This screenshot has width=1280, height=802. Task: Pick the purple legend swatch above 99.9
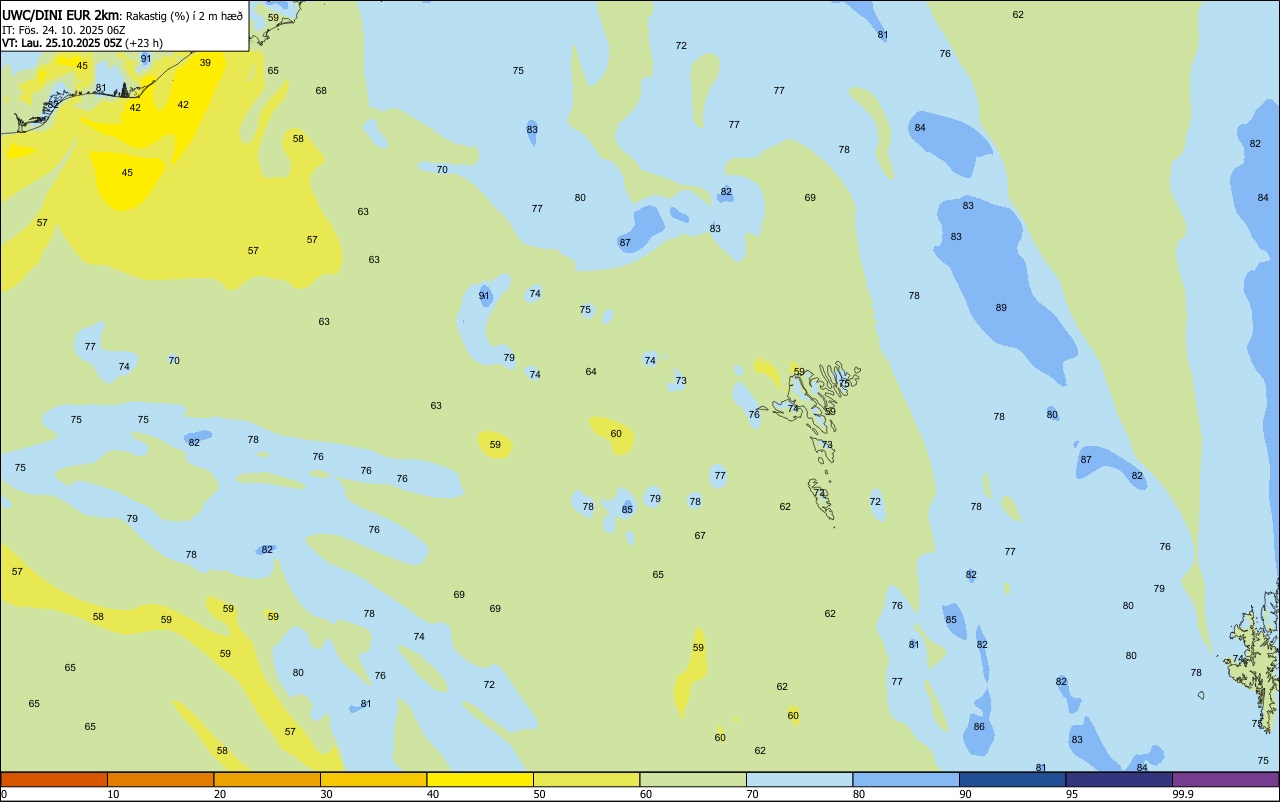click(1225, 779)
